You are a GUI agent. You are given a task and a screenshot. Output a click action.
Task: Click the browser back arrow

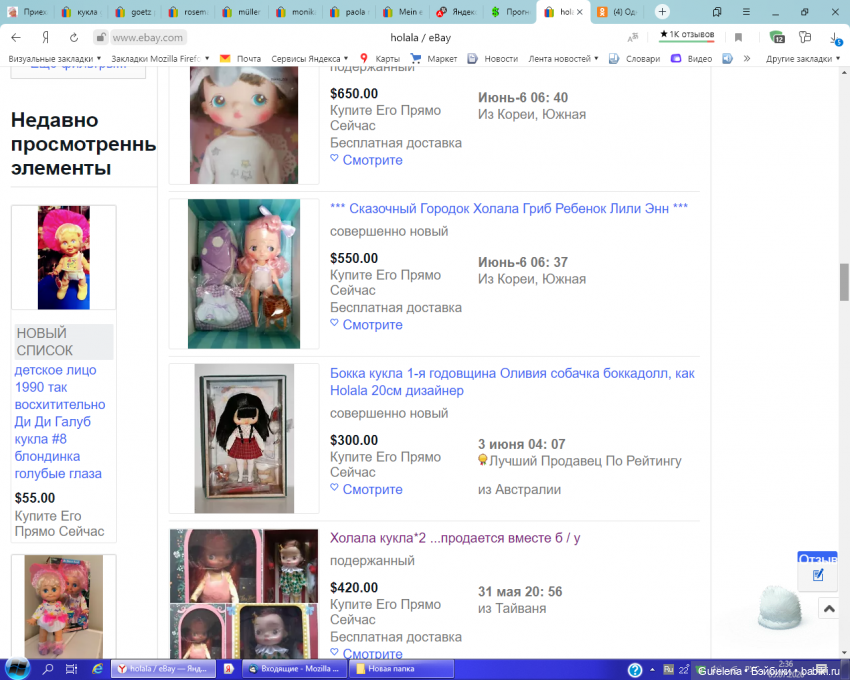point(16,37)
